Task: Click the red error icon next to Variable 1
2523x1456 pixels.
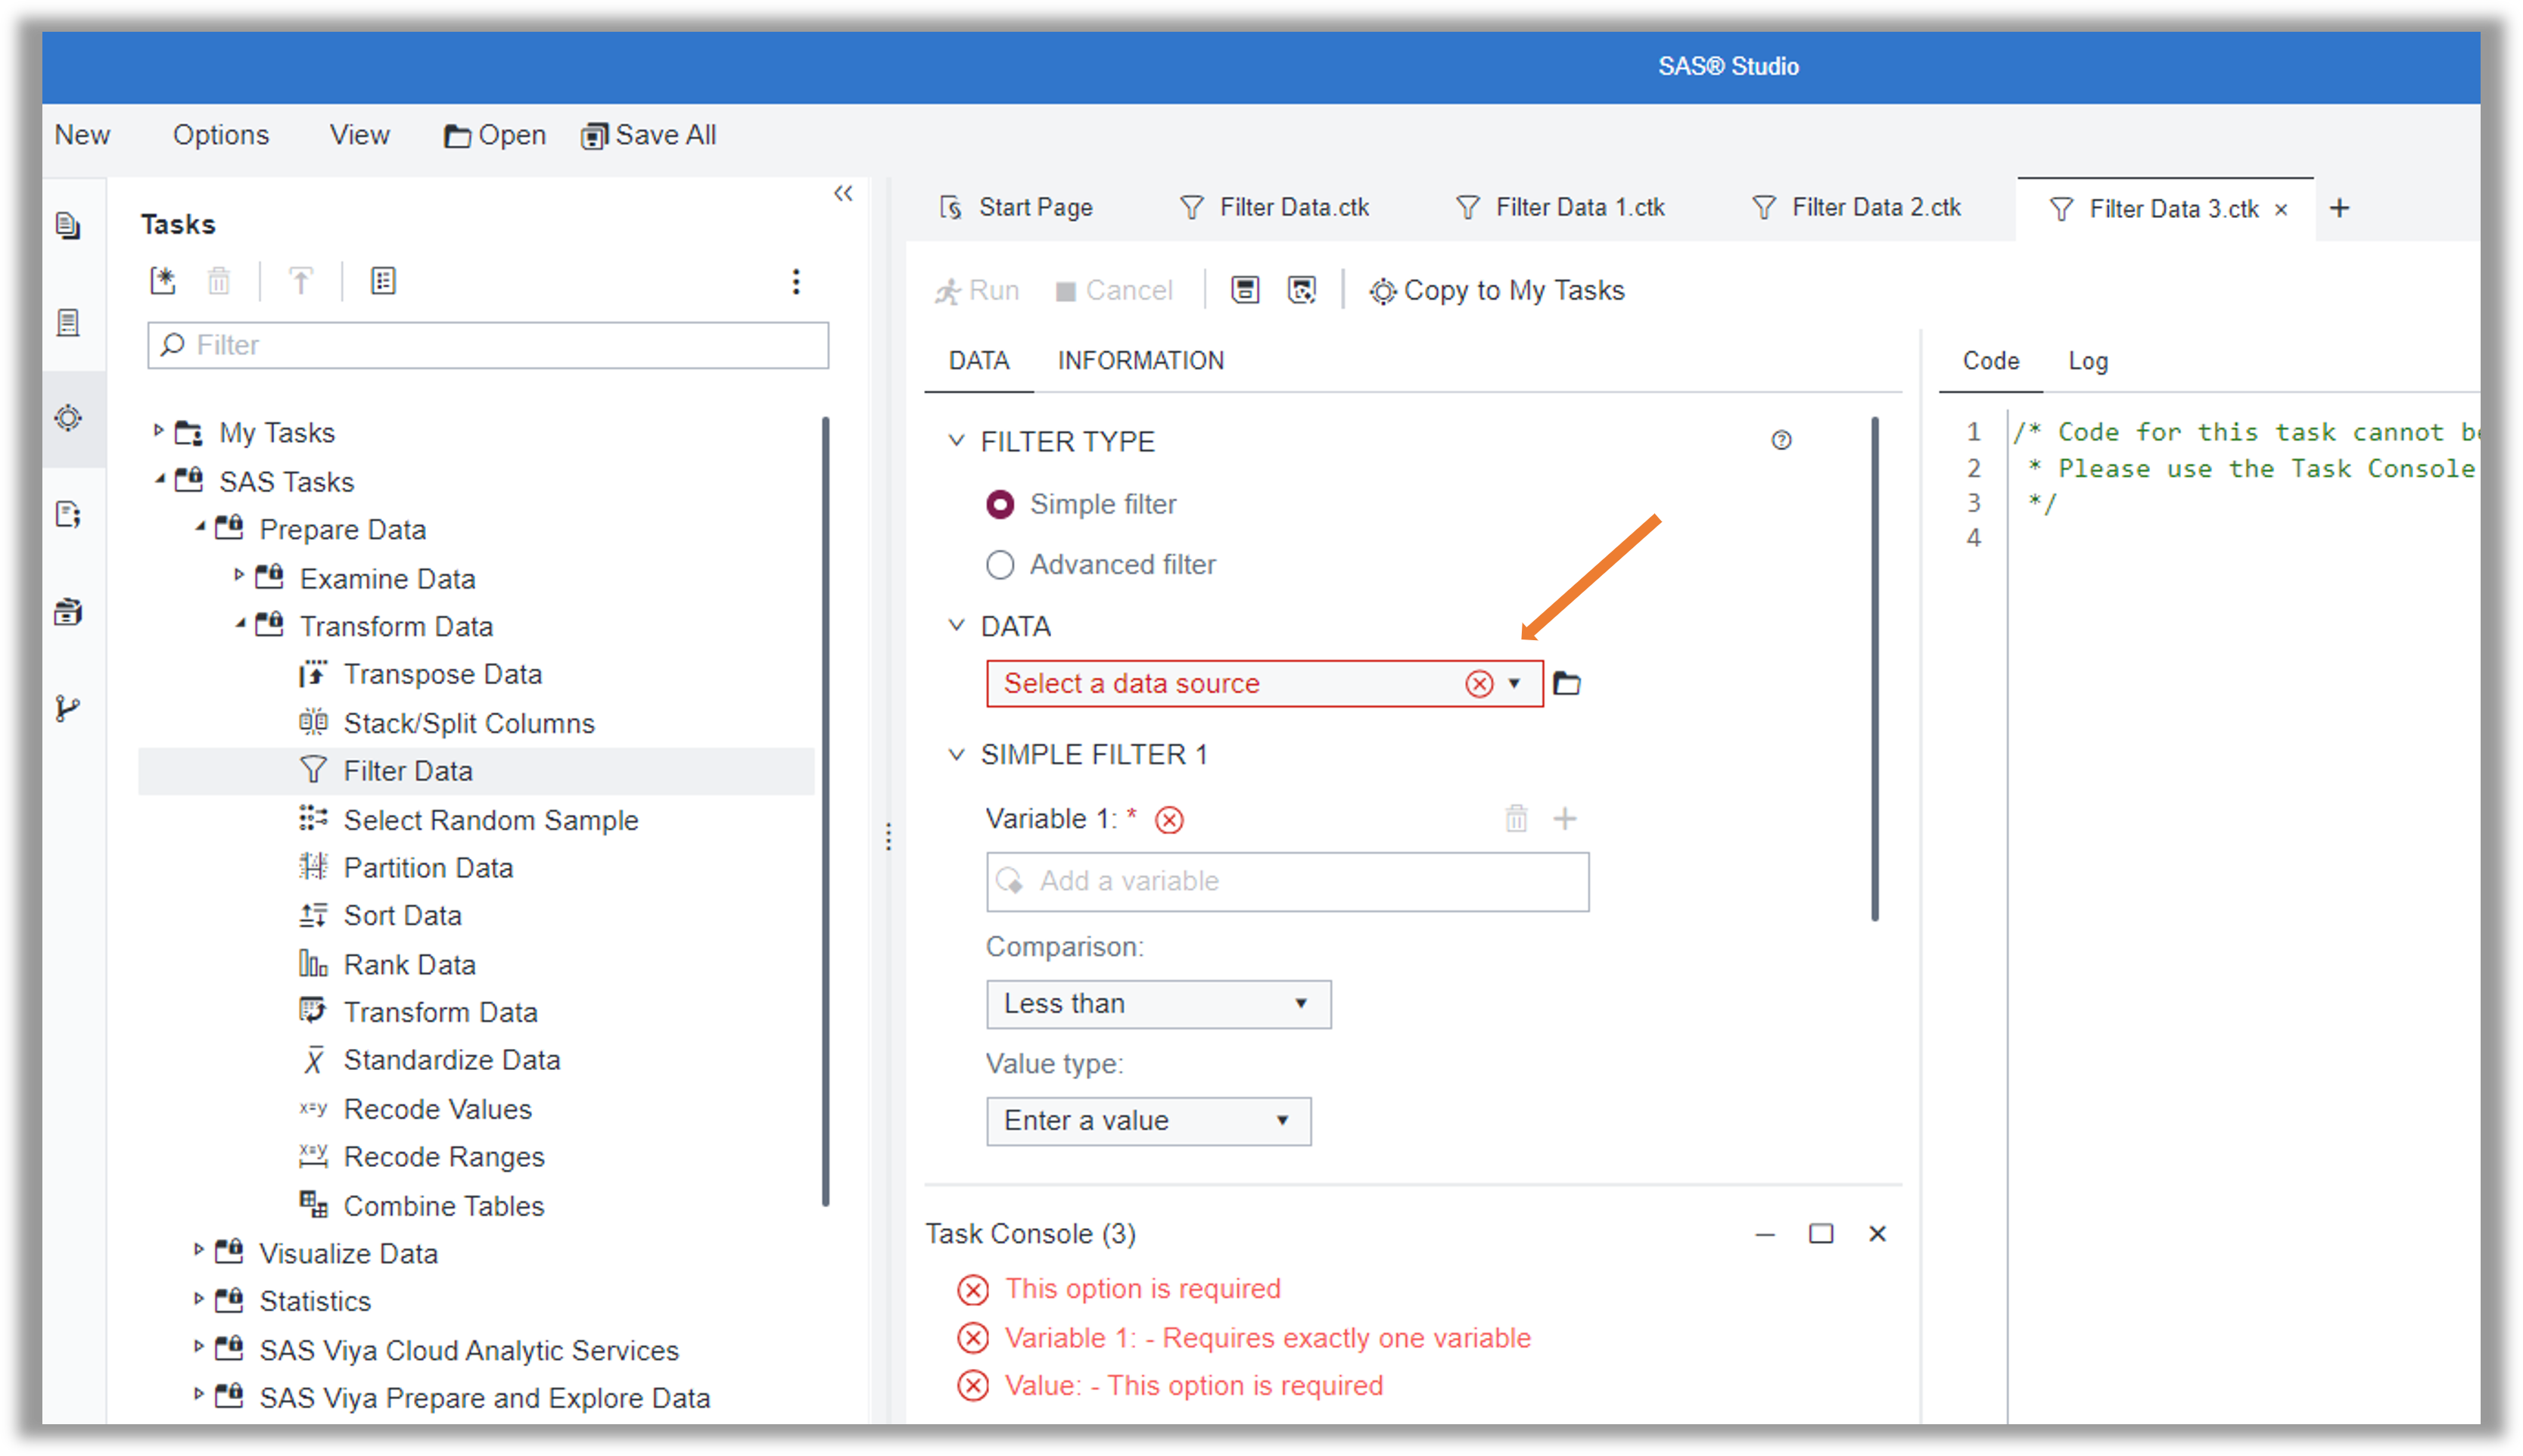Action: click(x=1168, y=820)
